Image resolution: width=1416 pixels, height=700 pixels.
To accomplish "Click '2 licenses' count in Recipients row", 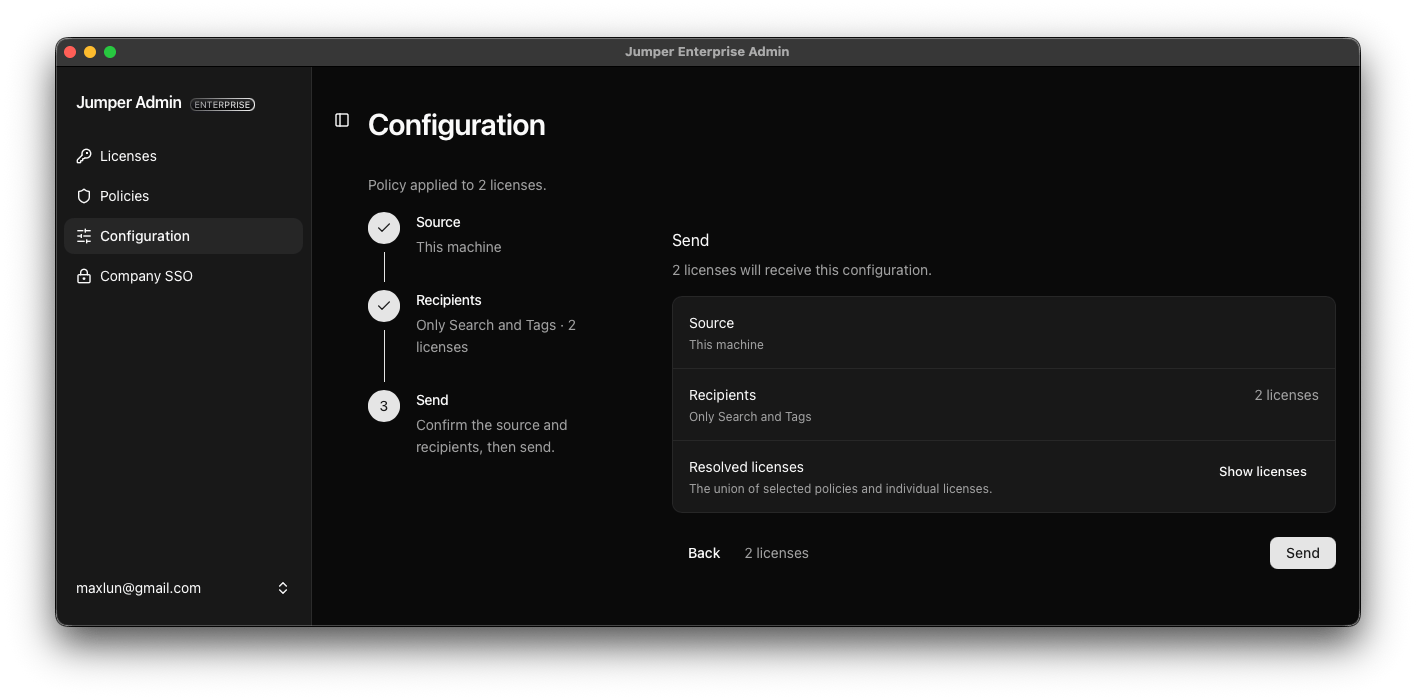I will (1286, 395).
